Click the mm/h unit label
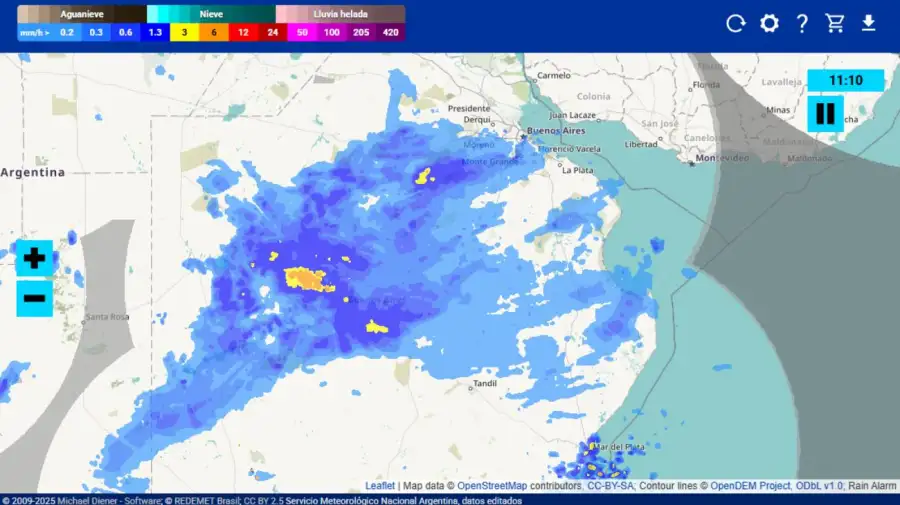The height and width of the screenshot is (505, 900). (x=34, y=33)
